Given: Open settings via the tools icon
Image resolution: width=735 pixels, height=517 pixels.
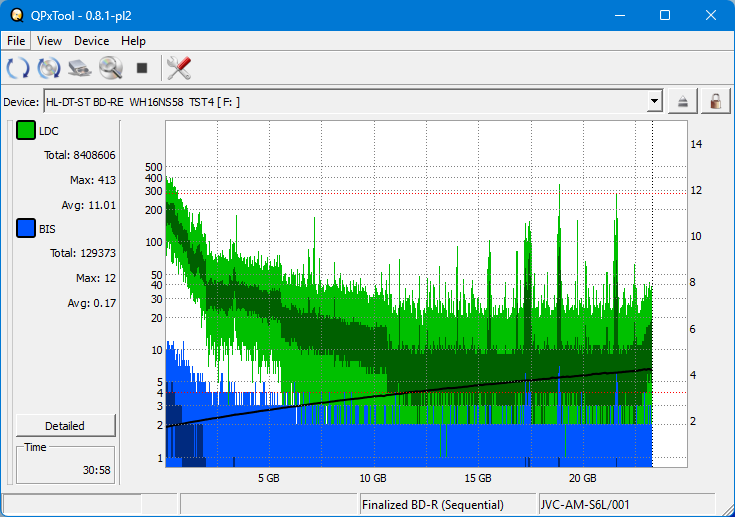Looking at the screenshot, I should click(x=179, y=68).
